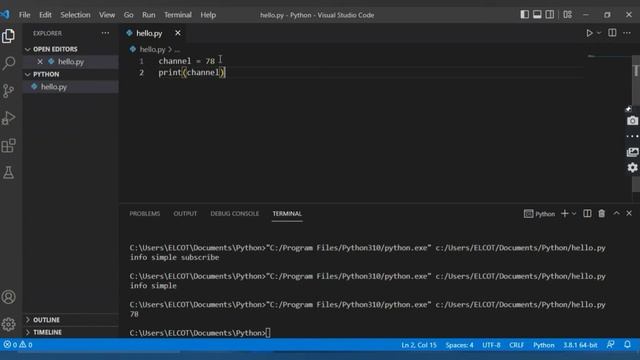This screenshot has width=640, height=360.
Task: Change indentation via Spaces: 4
Action: [459, 345]
